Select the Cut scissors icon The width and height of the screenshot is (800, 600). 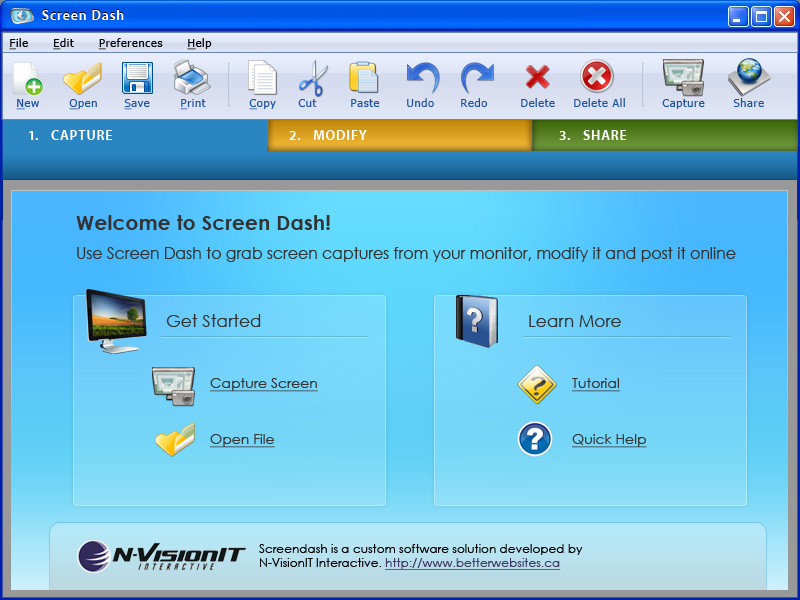click(x=313, y=78)
